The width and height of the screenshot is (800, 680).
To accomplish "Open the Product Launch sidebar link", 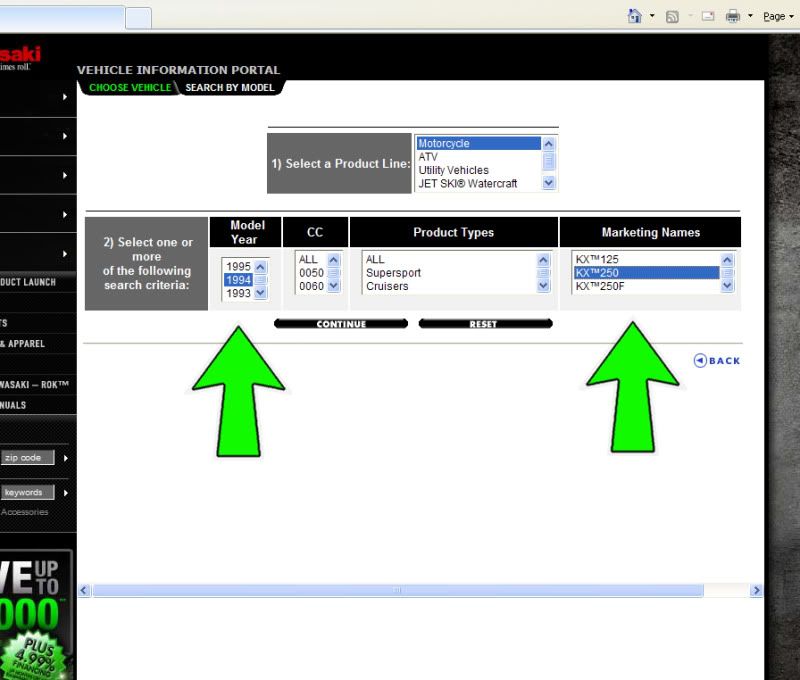I will coord(28,282).
